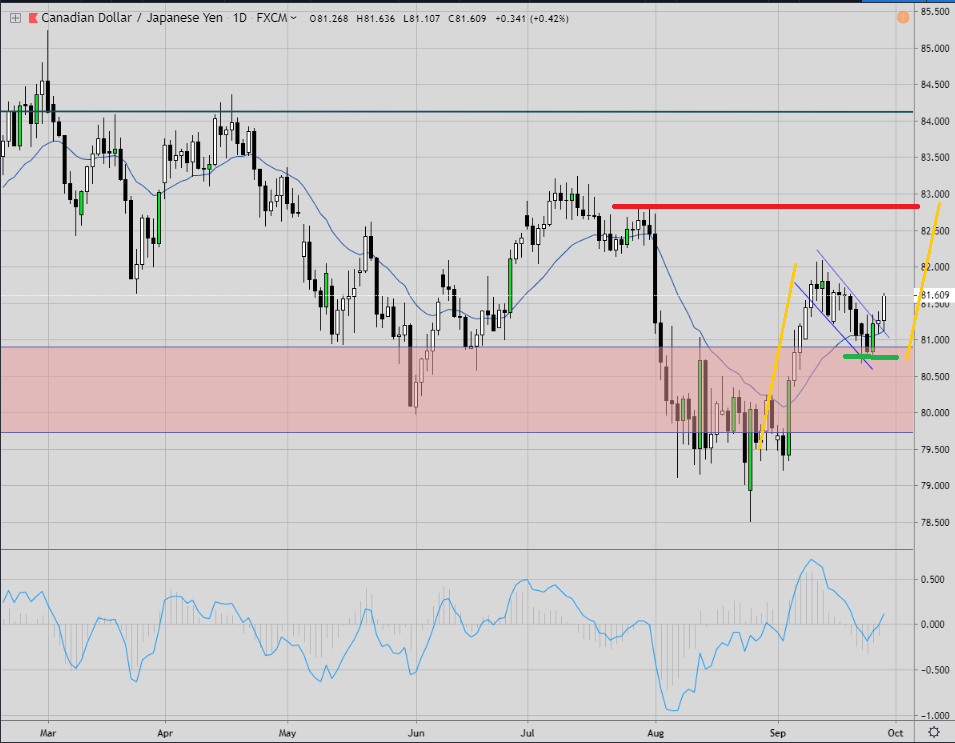The width and height of the screenshot is (955, 743).
Task: Click the orange circle status indicator
Action: coord(903,18)
